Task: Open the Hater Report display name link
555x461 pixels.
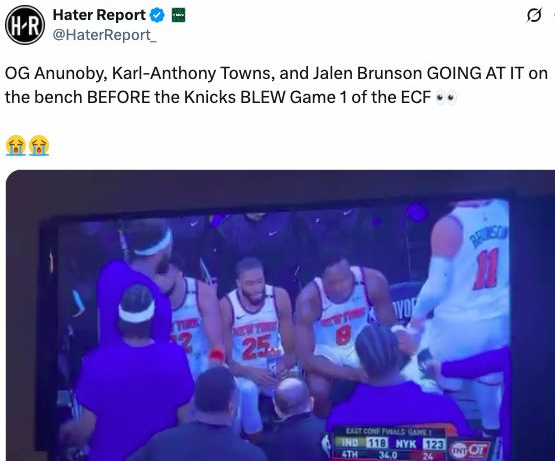Action: click(99, 15)
